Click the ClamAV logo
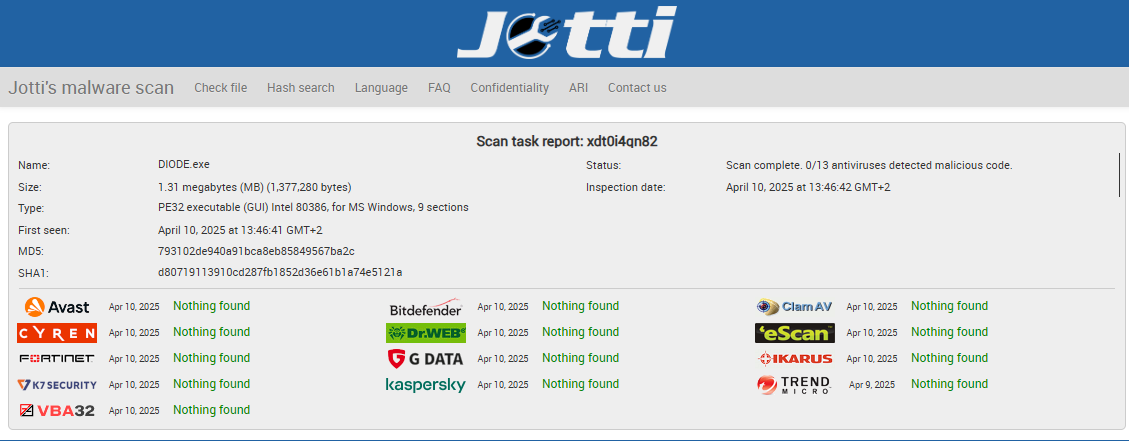Screen dimensions: 1129x441 click(x=794, y=307)
